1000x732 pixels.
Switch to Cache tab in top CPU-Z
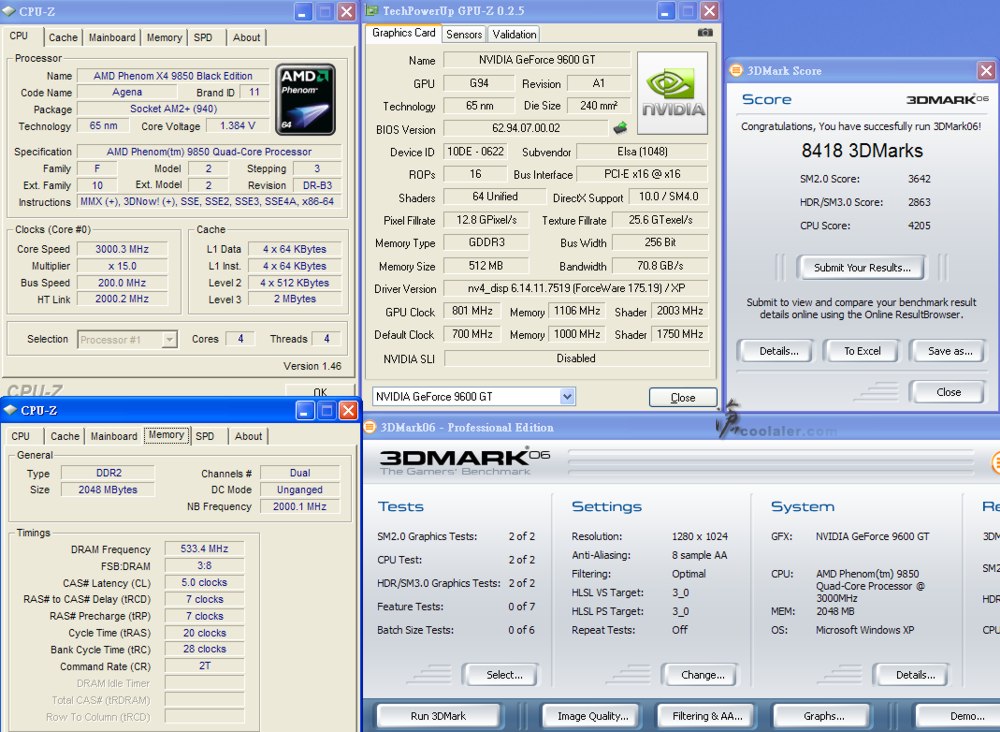coord(63,38)
